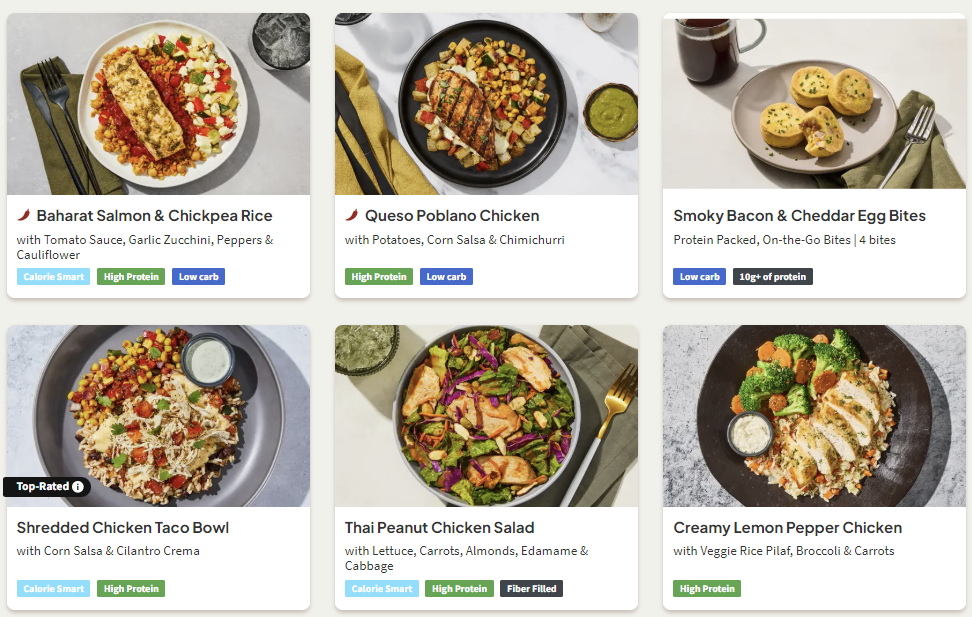Click the High Protein tag on Shredded Chicken Taco Bowl
The width and height of the screenshot is (972, 617).
point(131,589)
